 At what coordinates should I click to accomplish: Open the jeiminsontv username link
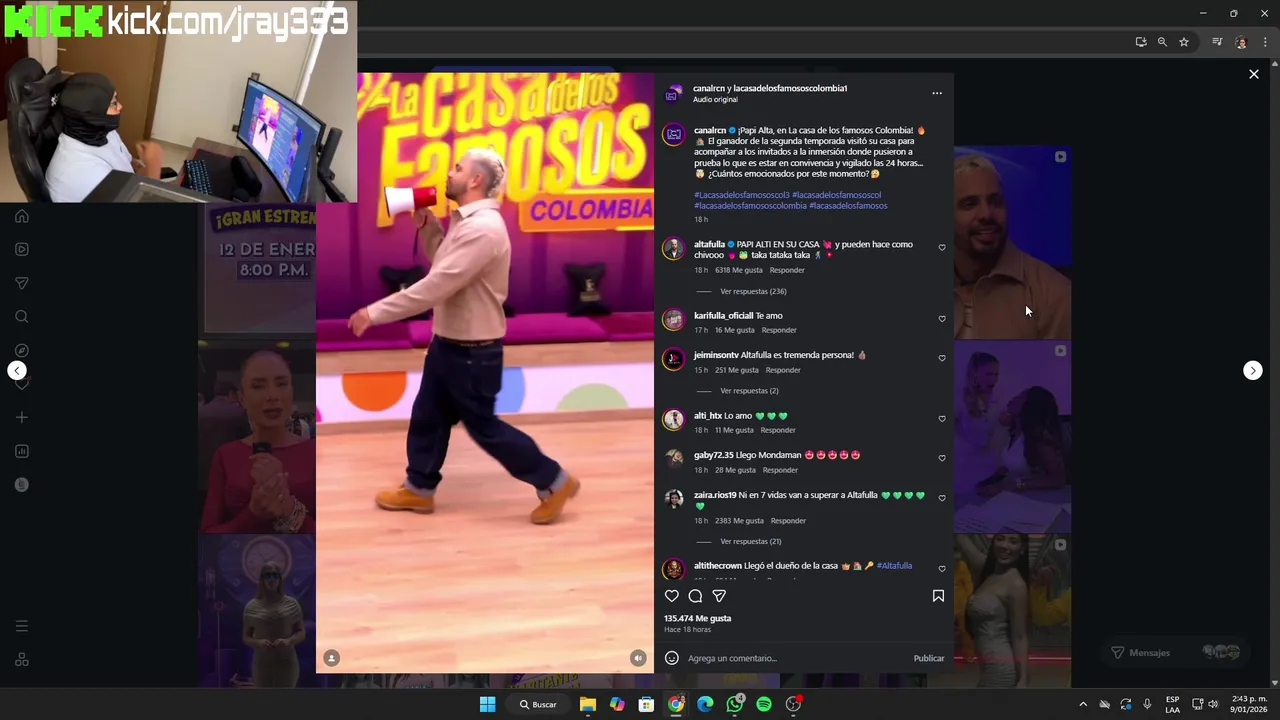pos(716,355)
